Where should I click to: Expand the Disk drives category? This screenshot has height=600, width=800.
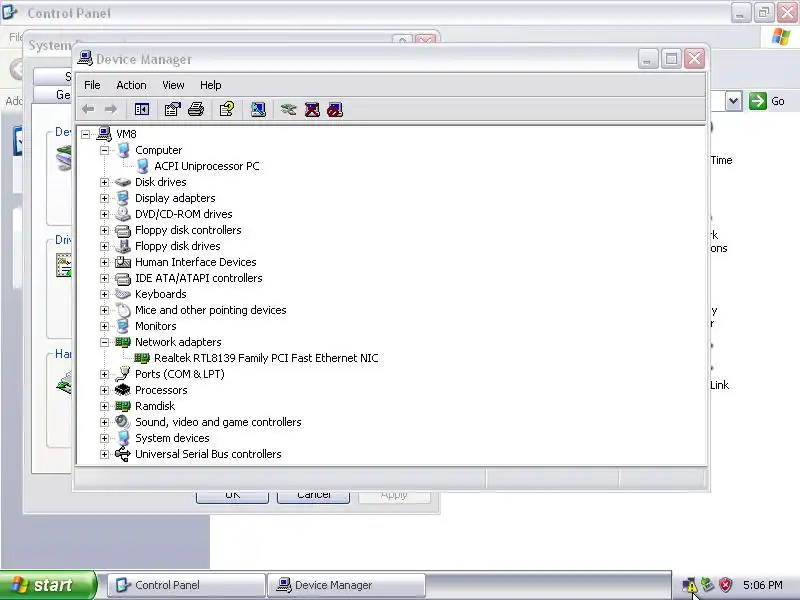tap(105, 182)
